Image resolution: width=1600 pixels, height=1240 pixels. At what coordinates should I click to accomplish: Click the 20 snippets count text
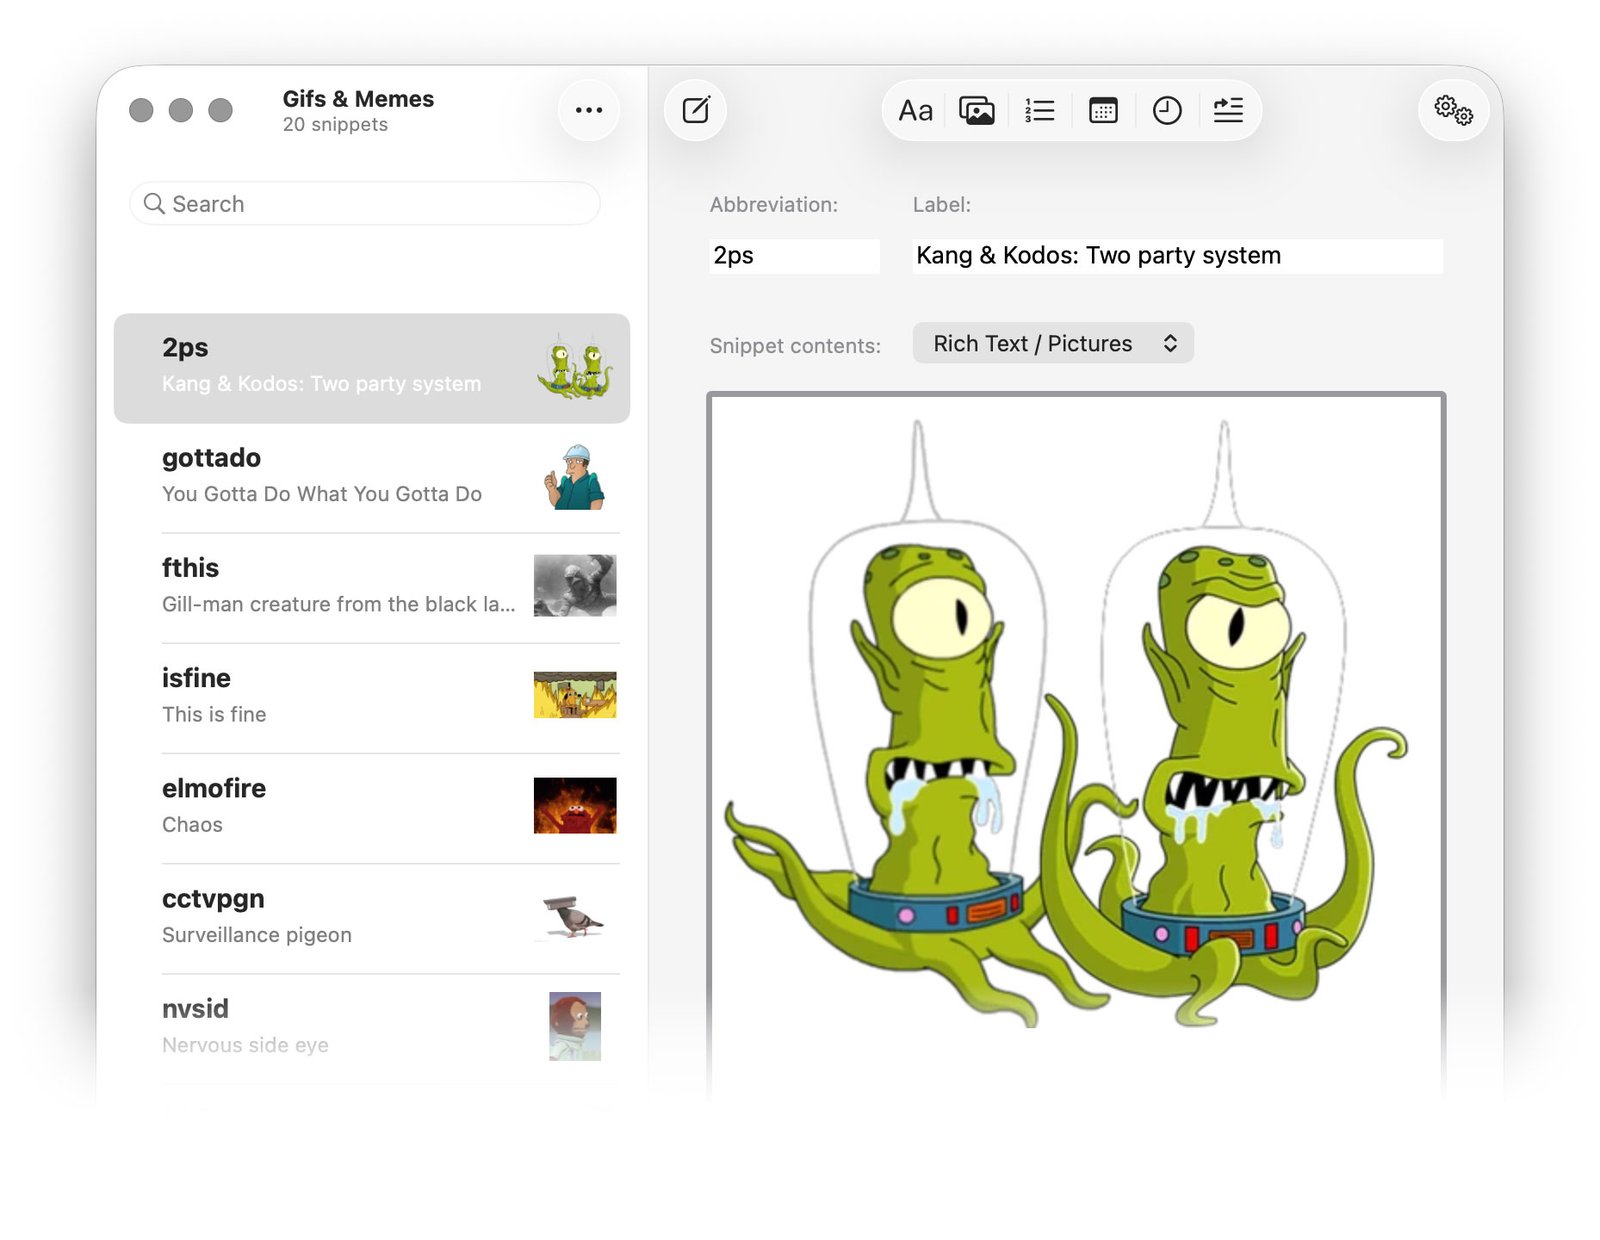335,125
